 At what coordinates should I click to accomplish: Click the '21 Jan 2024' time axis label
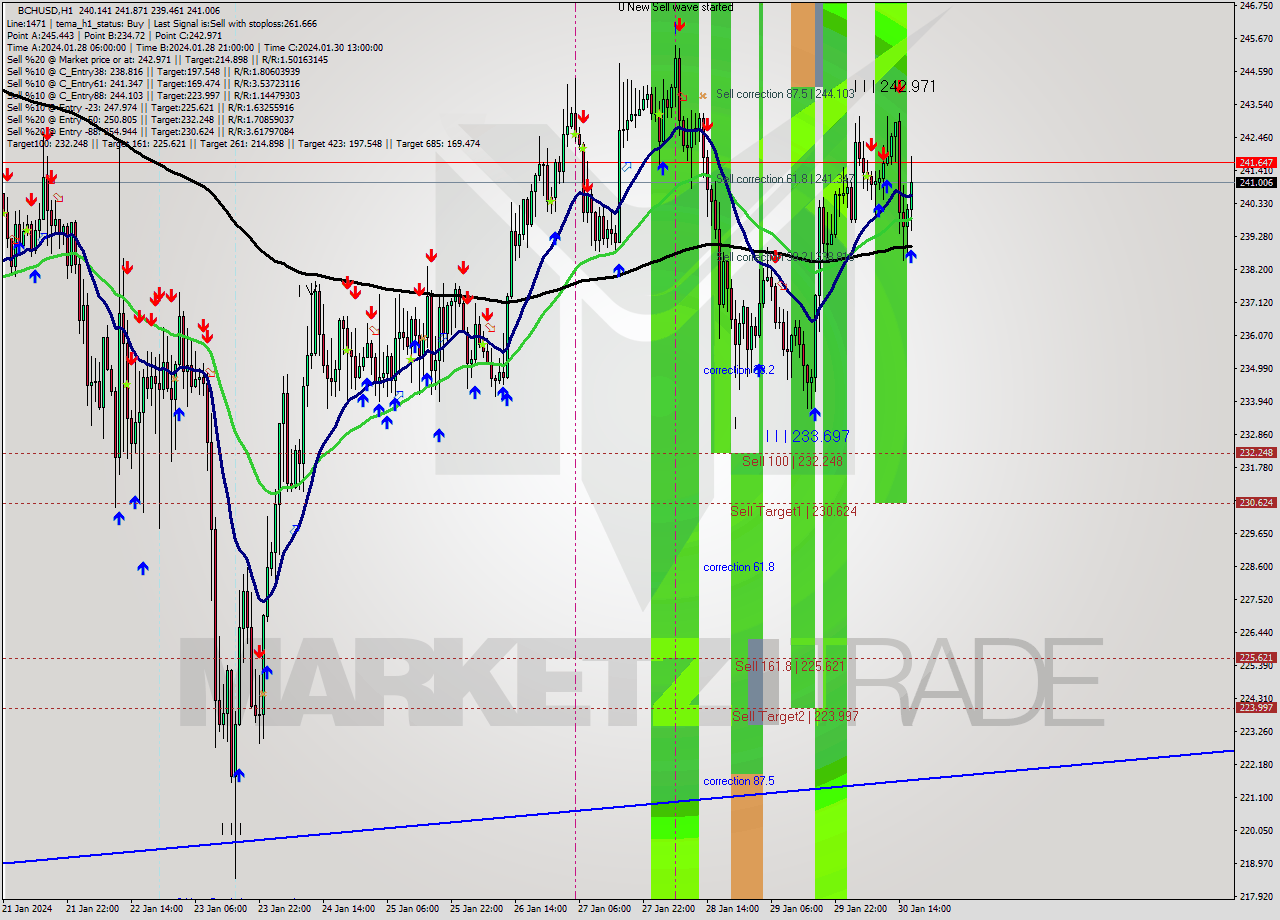click(x=28, y=909)
